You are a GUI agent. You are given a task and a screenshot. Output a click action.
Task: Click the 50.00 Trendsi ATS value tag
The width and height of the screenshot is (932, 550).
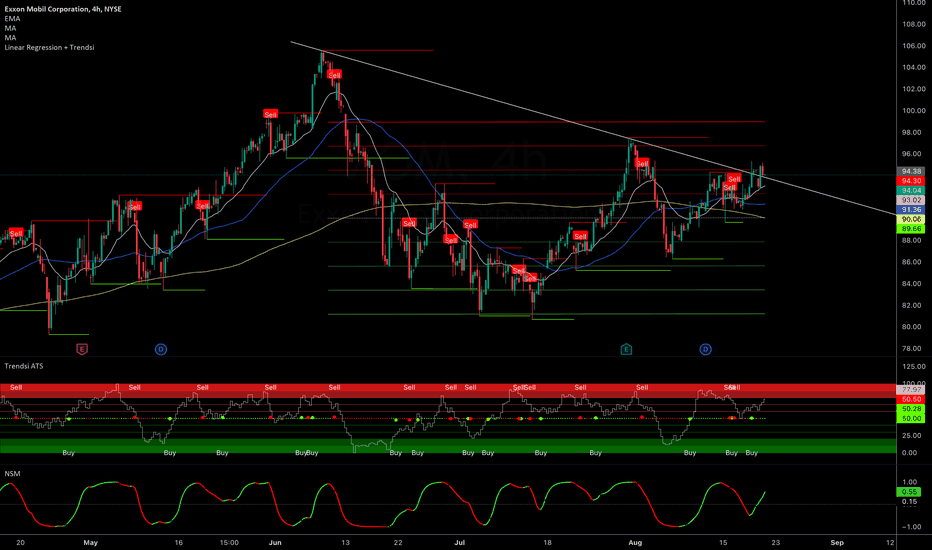(x=910, y=419)
